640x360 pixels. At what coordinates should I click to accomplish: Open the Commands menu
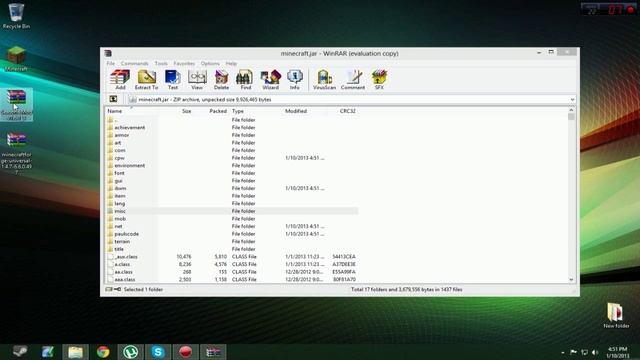135,64
